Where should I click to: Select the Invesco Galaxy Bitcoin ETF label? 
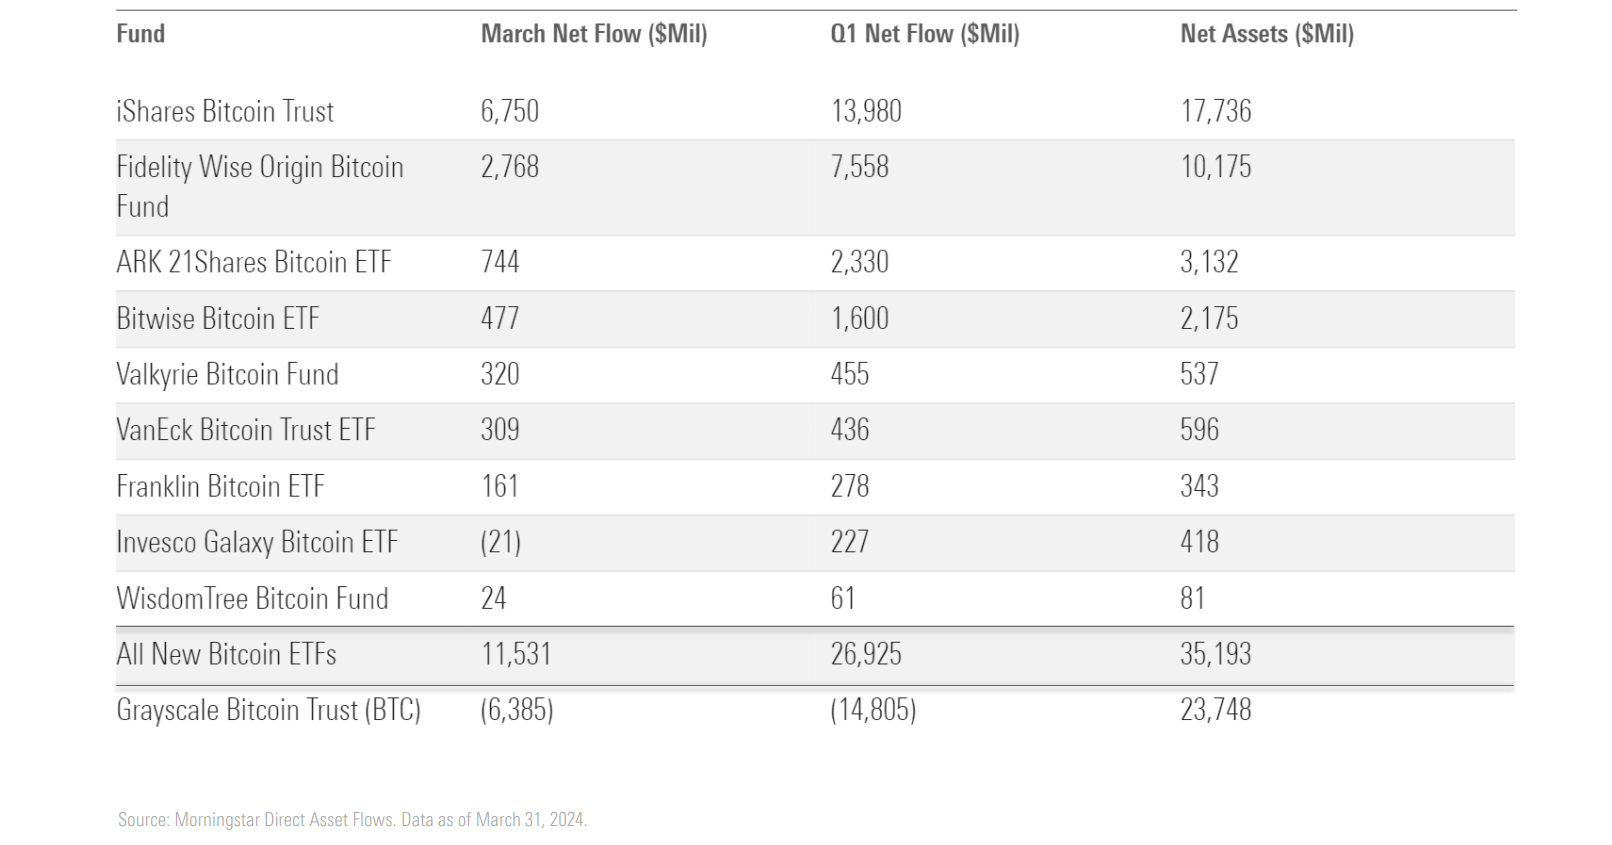(x=257, y=542)
